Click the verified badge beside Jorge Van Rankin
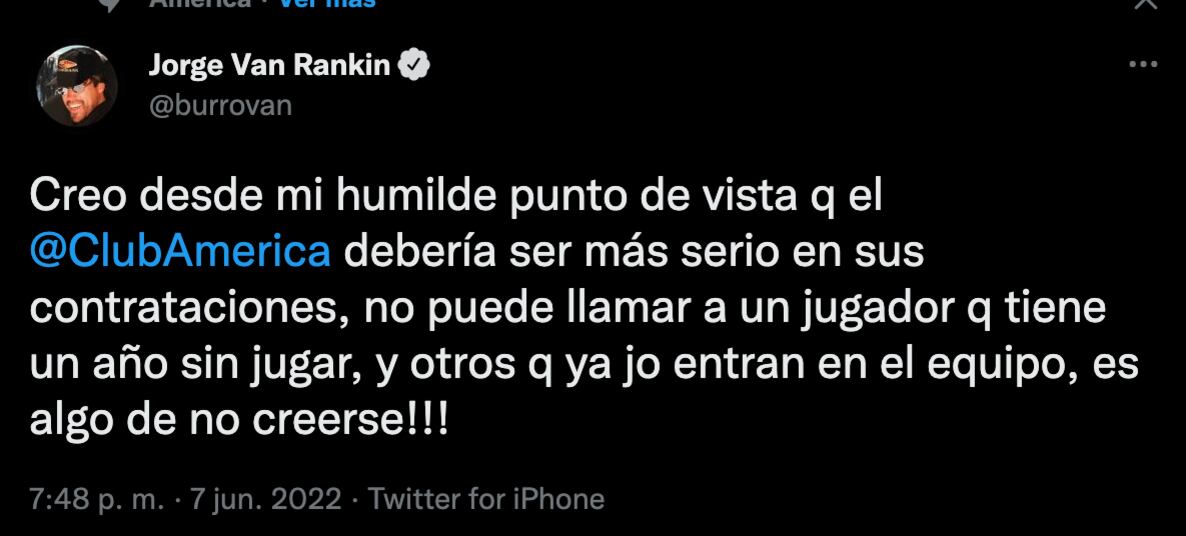 (x=416, y=67)
